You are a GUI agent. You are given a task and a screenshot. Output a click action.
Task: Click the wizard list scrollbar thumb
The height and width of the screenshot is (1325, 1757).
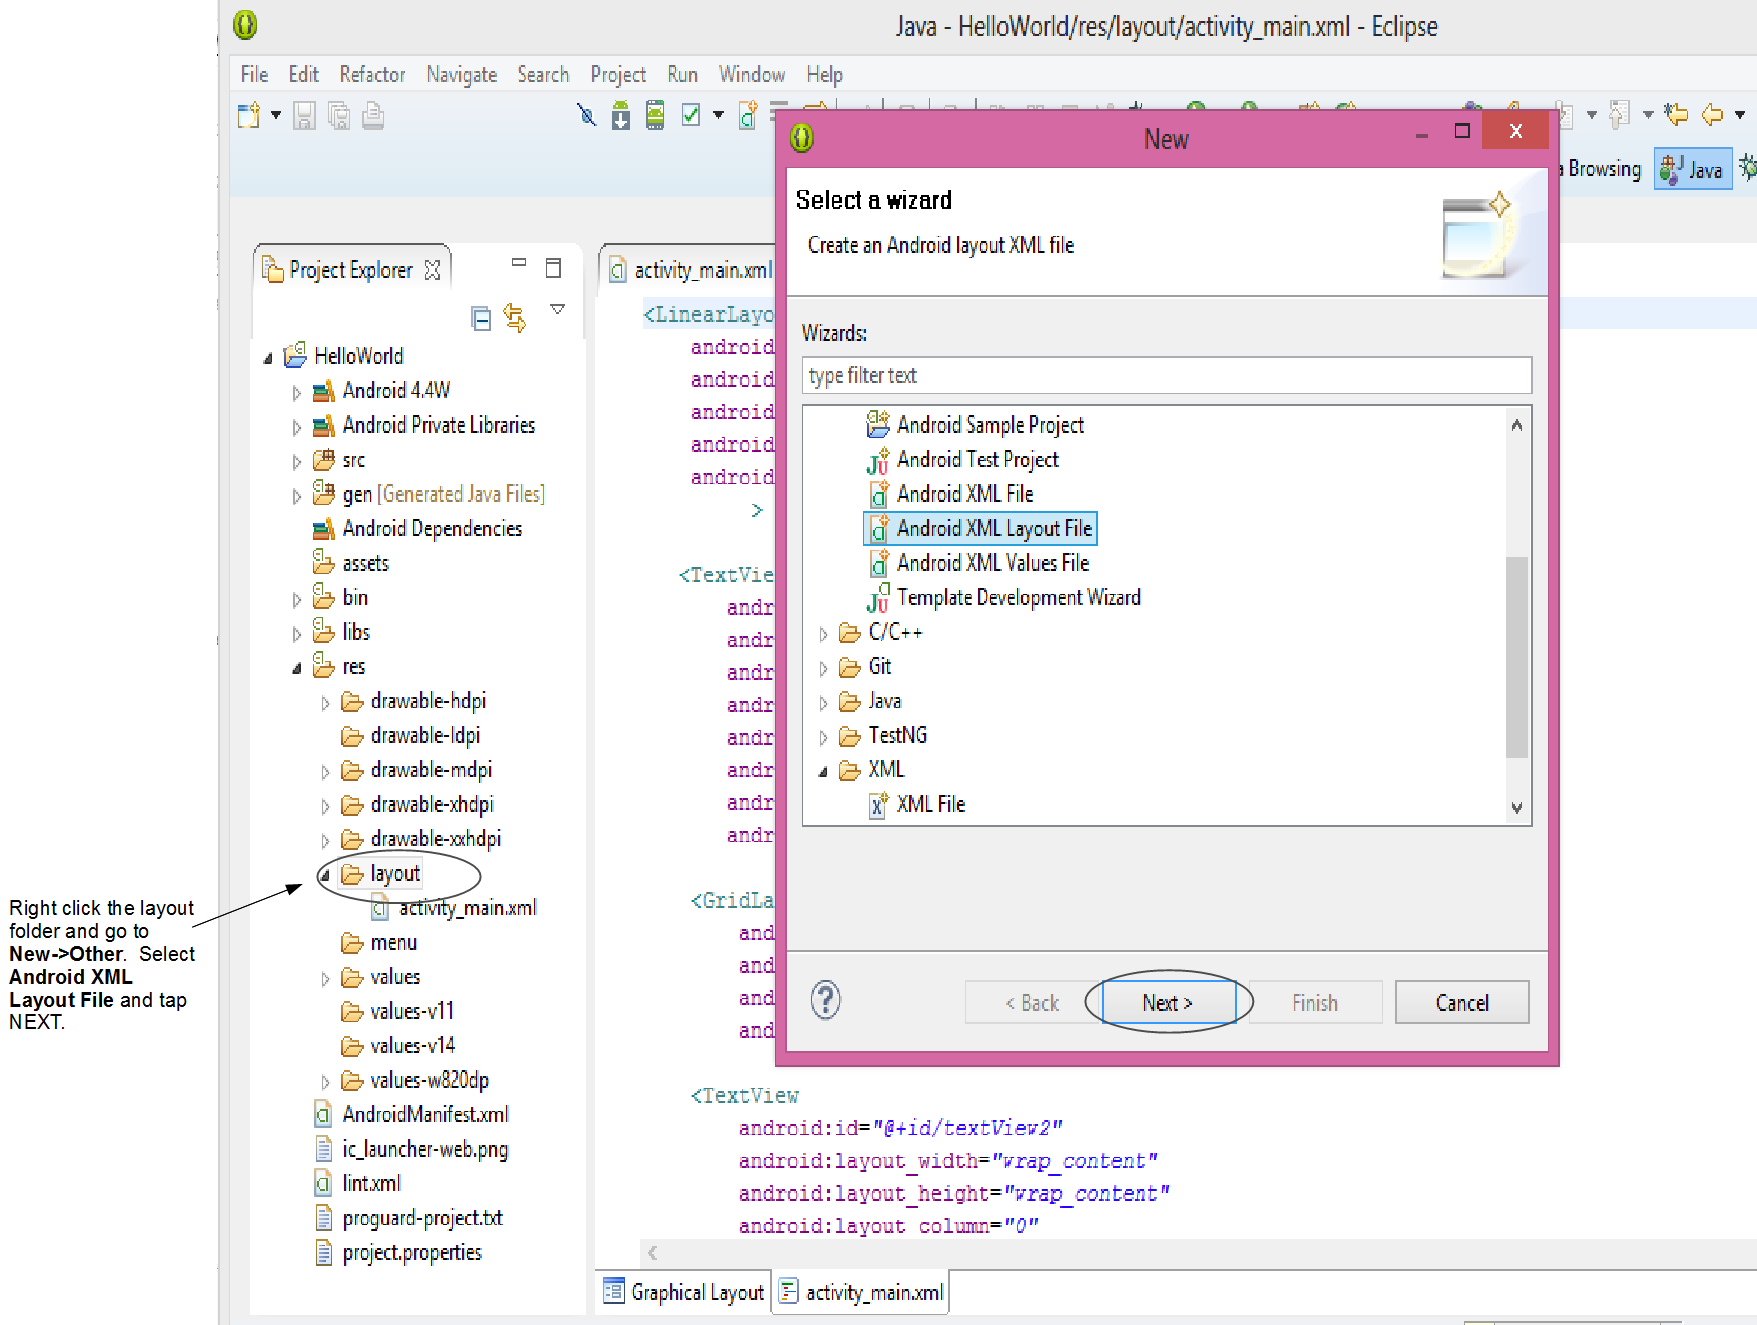(1517, 656)
